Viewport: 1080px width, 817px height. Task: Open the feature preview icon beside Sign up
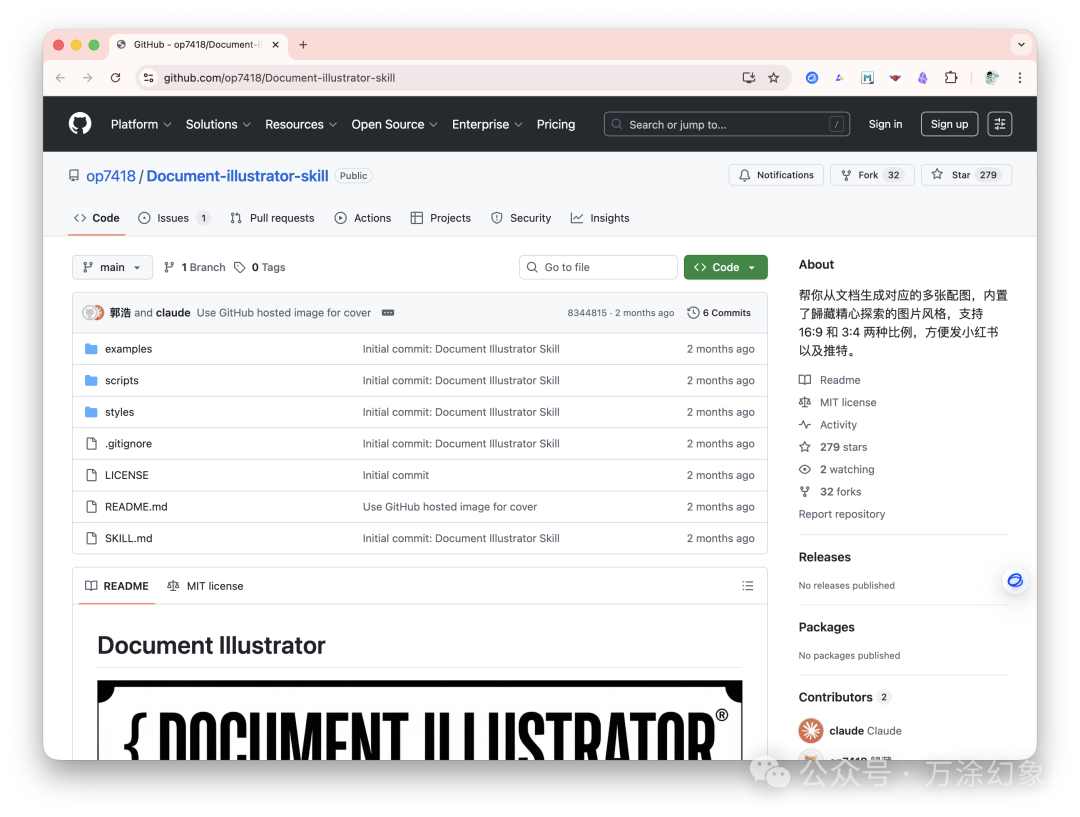coord(999,123)
